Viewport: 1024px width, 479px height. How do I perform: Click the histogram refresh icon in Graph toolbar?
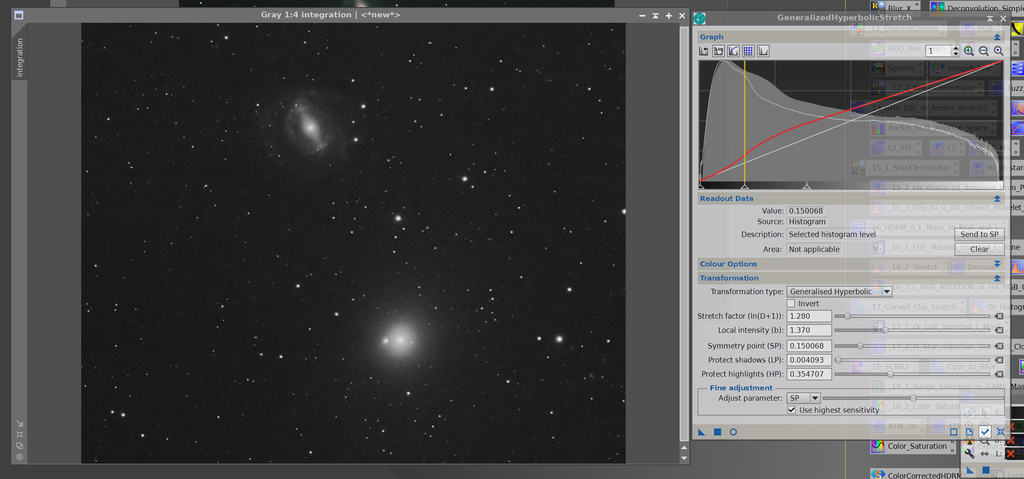click(704, 51)
